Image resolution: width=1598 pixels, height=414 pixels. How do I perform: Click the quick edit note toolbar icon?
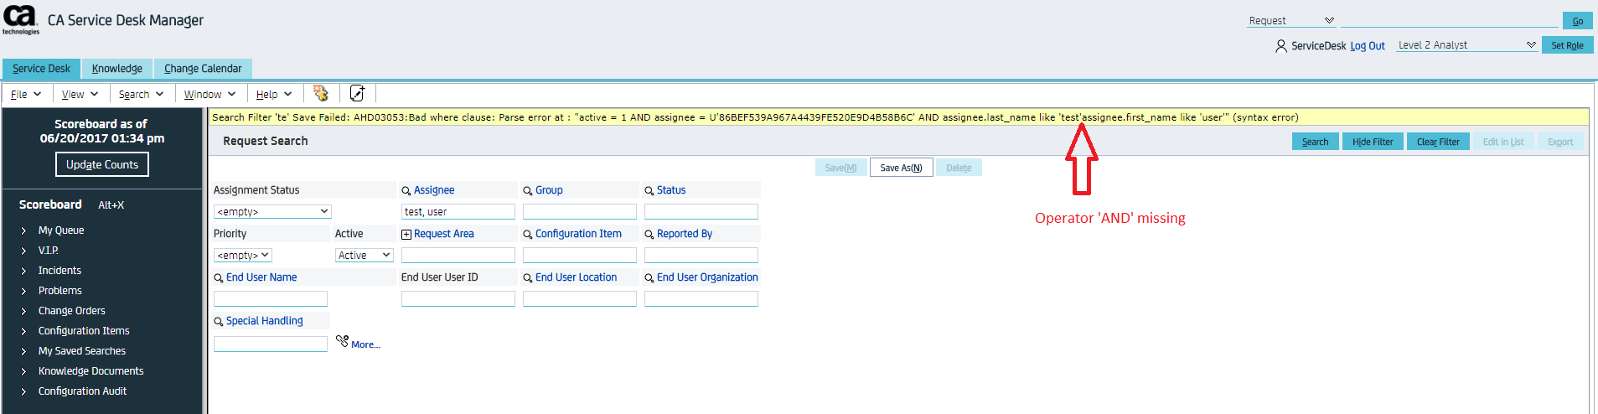[x=357, y=93]
